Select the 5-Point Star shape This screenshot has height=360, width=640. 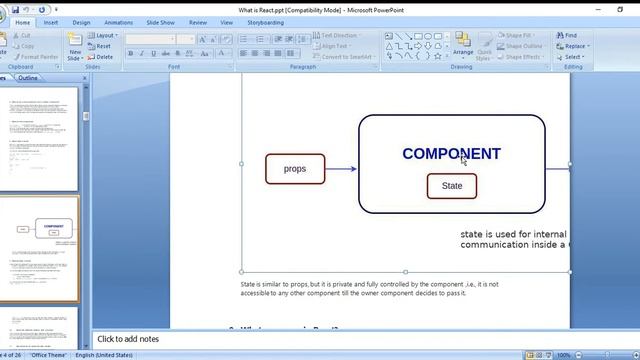pyautogui.click(x=438, y=56)
